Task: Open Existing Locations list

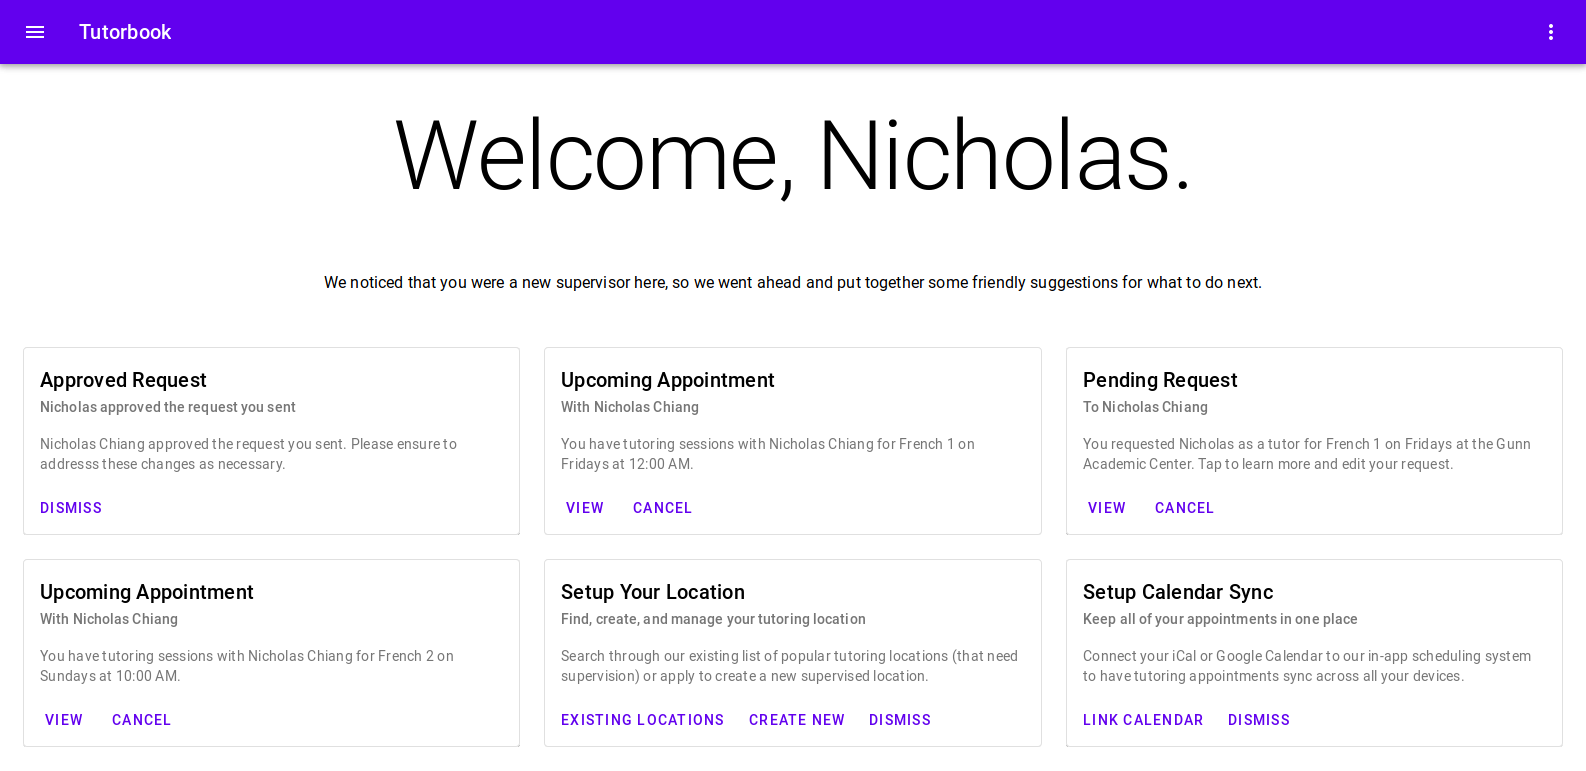Action: pyautogui.click(x=642, y=720)
